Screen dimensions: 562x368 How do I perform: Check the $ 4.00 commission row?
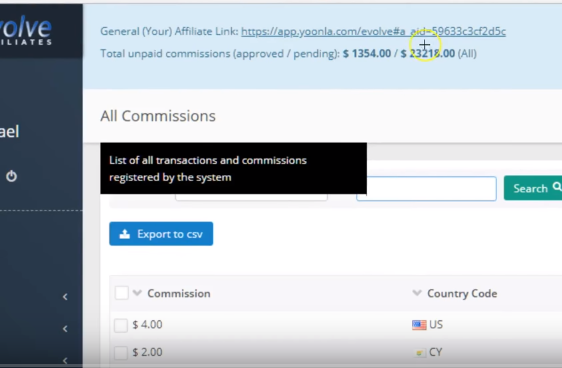(121, 325)
